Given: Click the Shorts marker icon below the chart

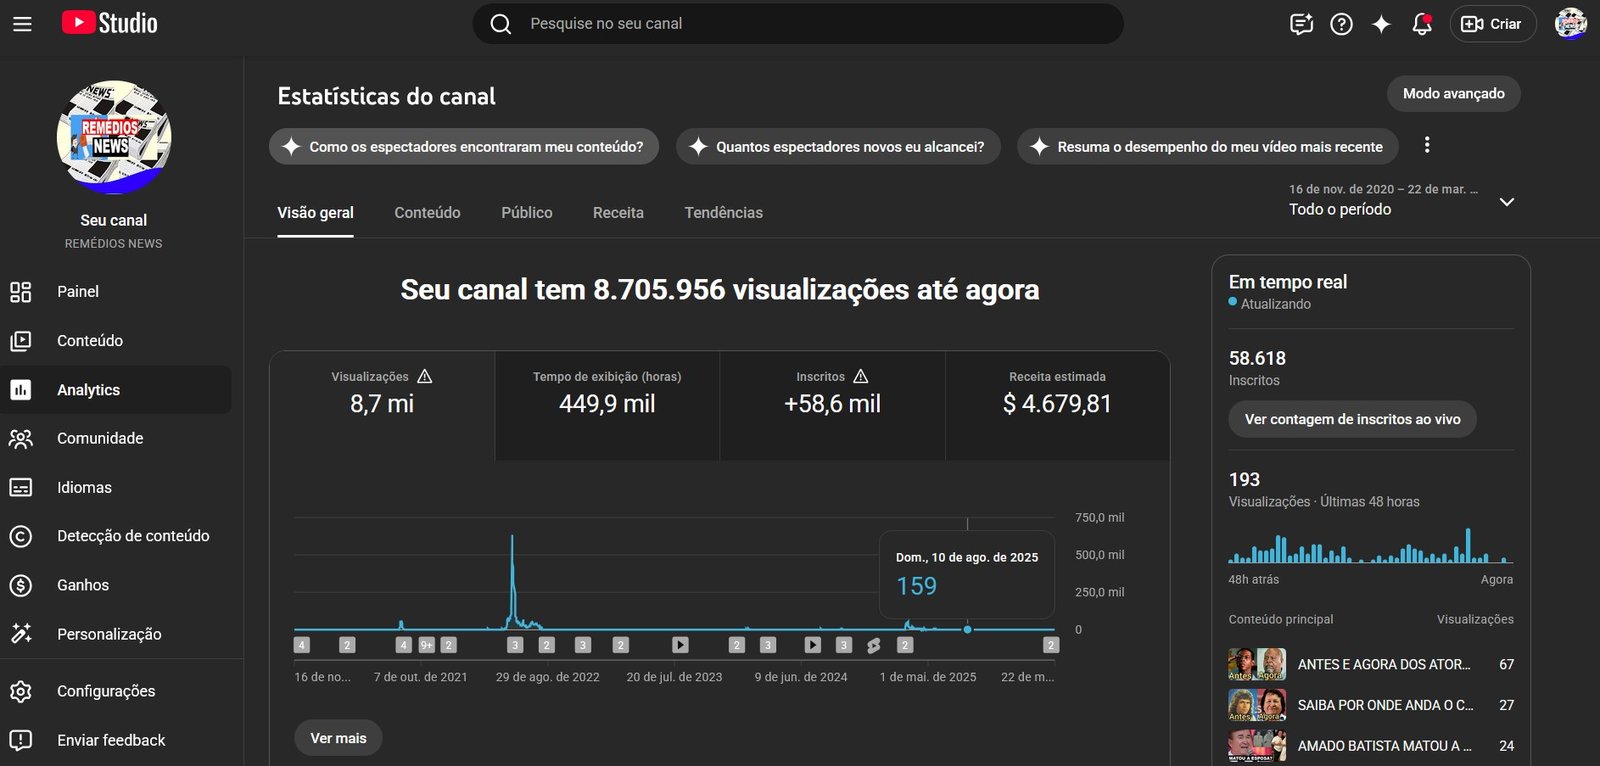Looking at the screenshot, I should [x=874, y=646].
